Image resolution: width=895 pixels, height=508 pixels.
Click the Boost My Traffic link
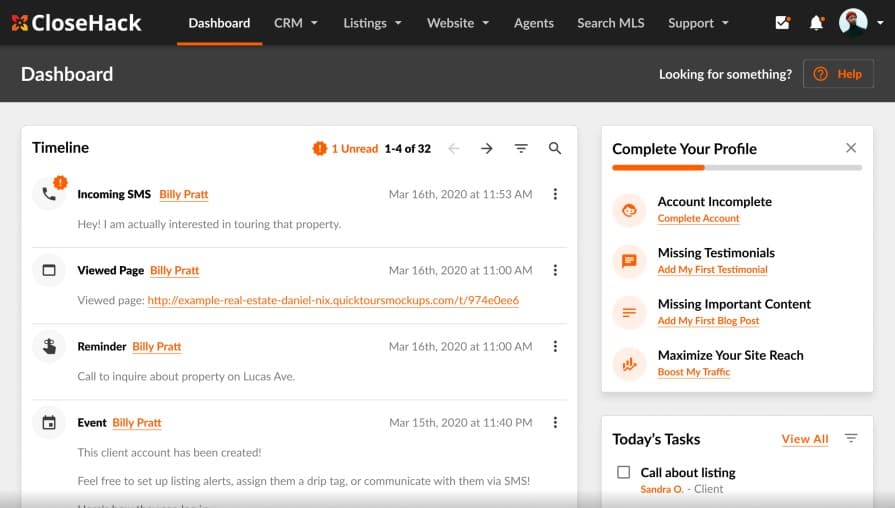(694, 372)
